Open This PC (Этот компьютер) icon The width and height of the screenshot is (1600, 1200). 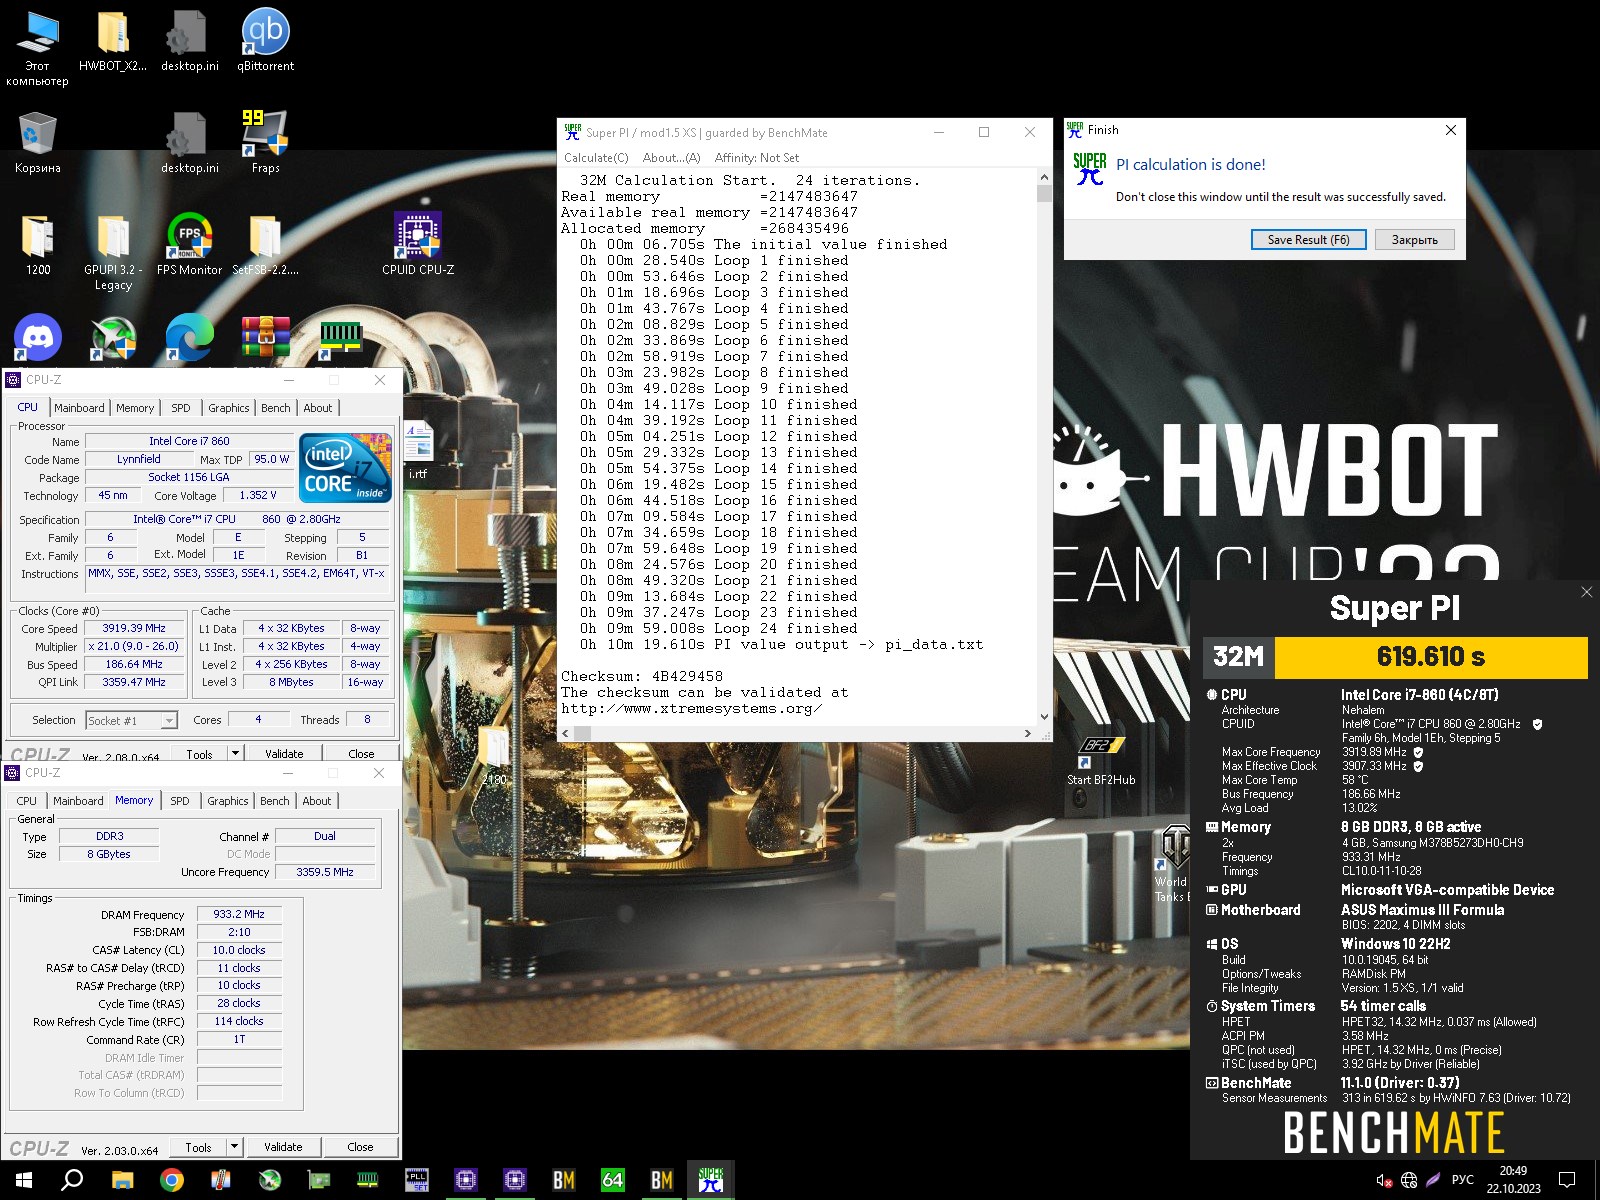[x=38, y=48]
